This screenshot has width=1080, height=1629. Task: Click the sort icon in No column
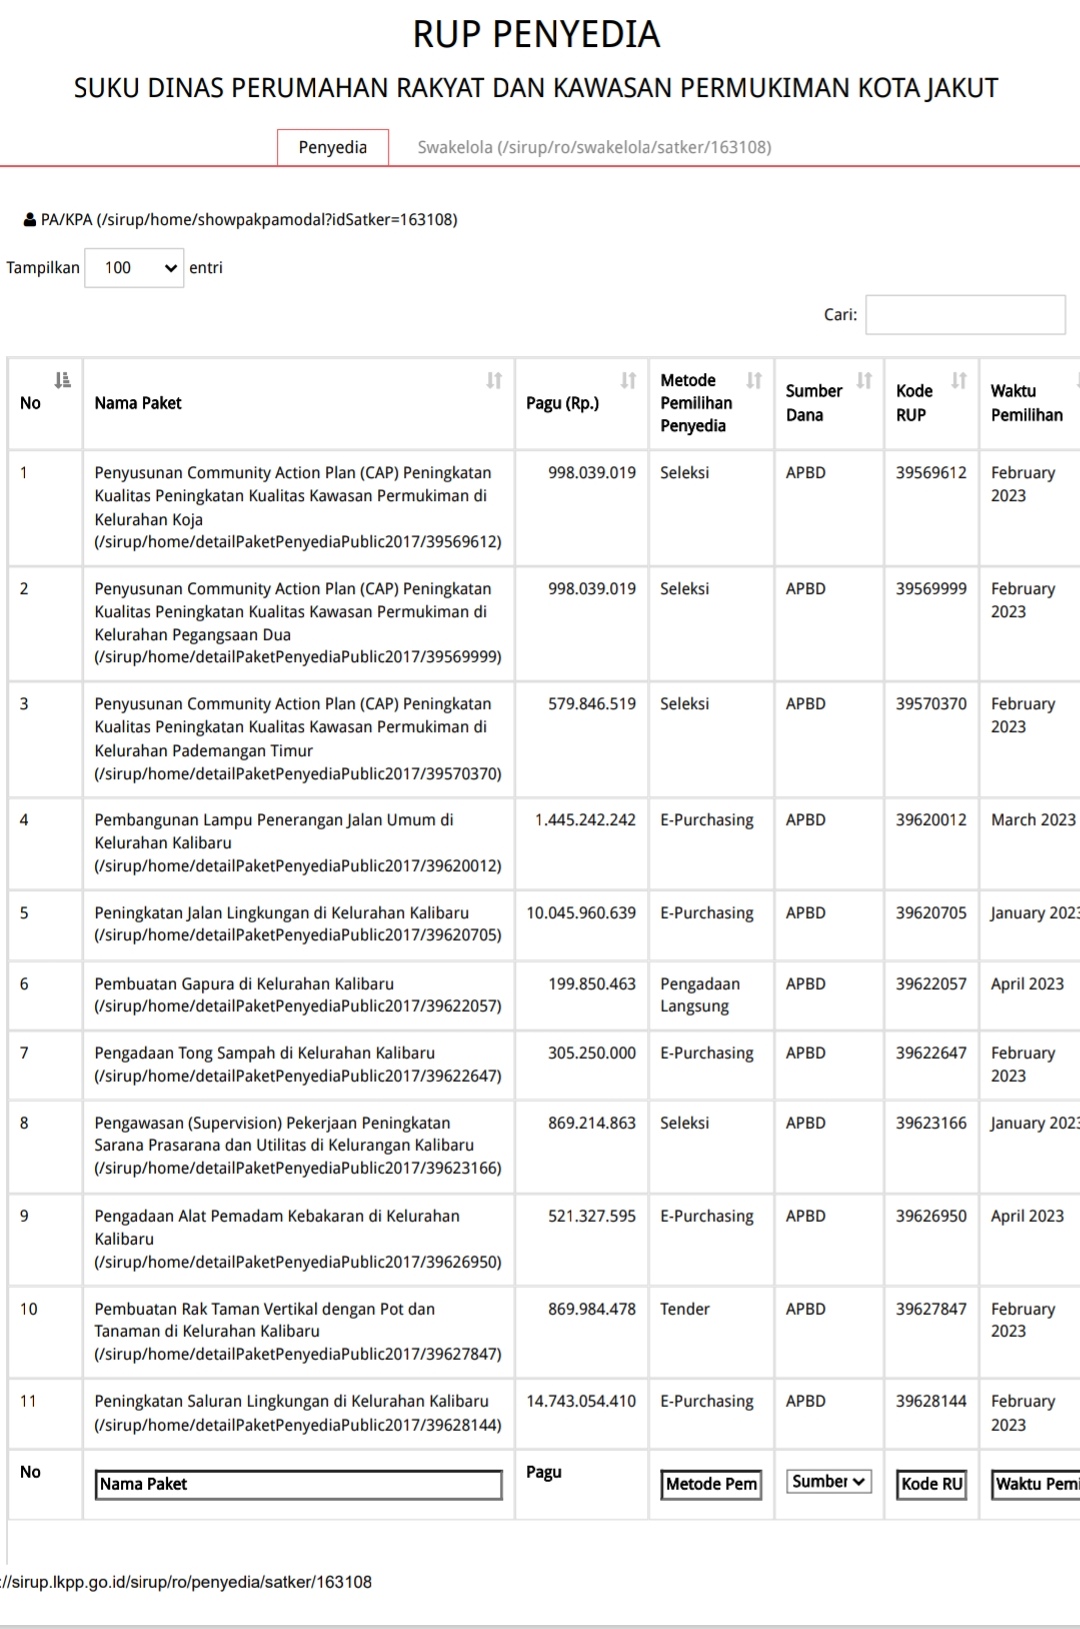pos(62,380)
